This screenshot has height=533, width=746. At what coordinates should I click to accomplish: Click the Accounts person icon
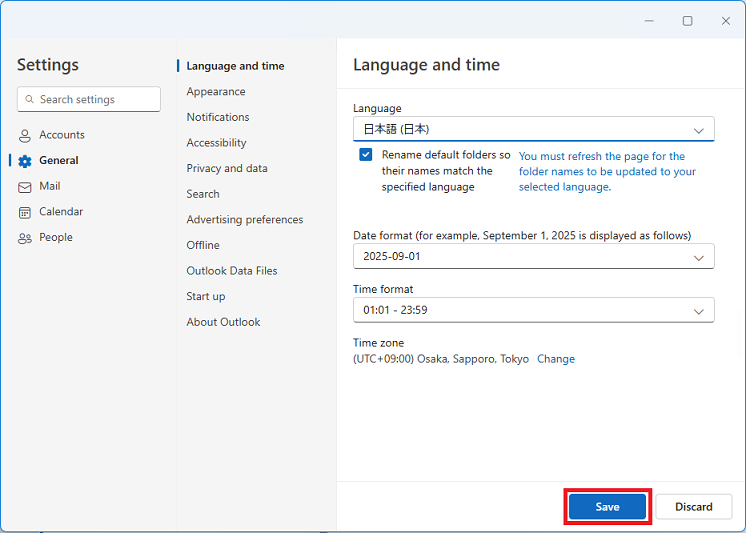point(25,135)
